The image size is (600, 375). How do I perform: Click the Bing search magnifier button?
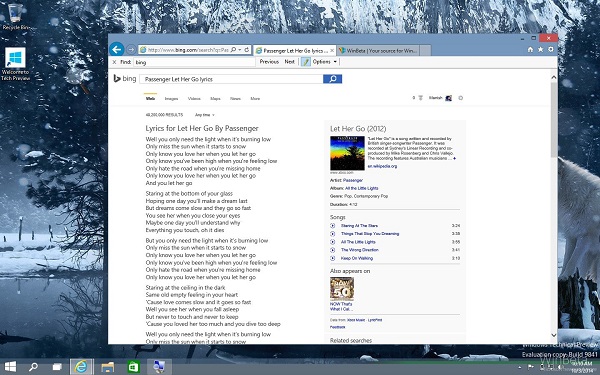click(x=333, y=79)
